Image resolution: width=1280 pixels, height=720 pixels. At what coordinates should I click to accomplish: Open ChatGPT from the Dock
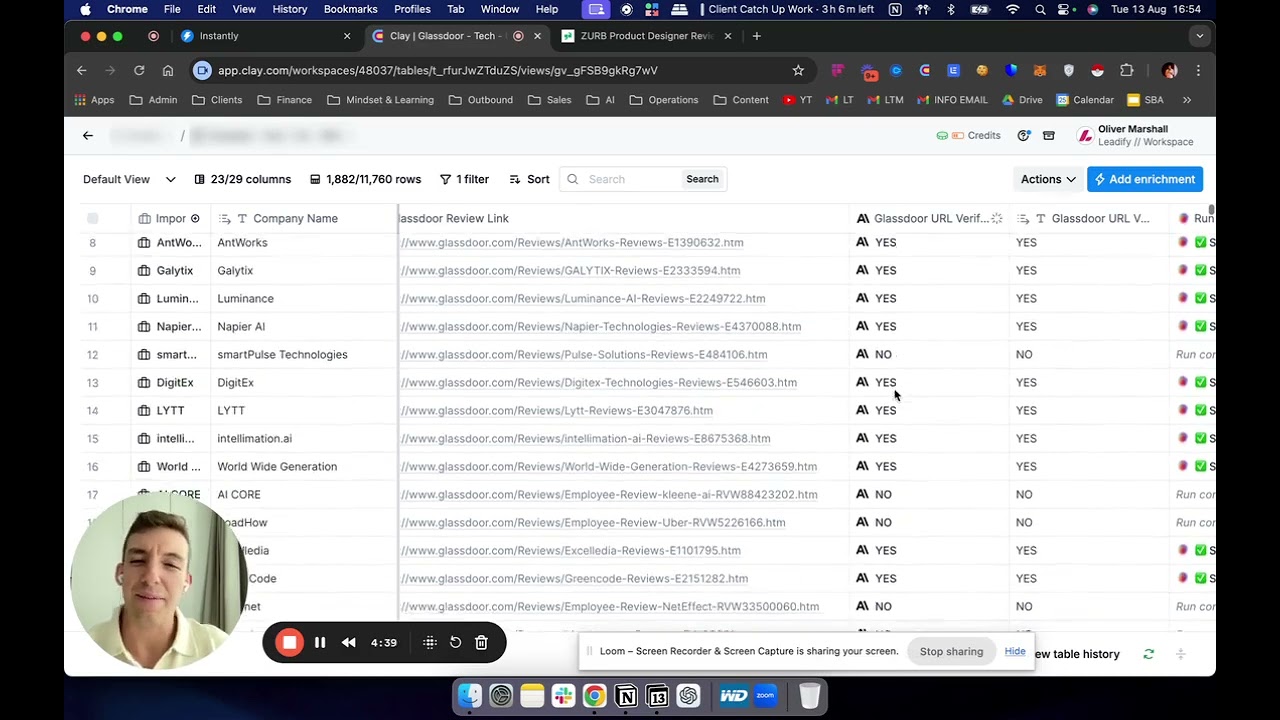pos(688,696)
